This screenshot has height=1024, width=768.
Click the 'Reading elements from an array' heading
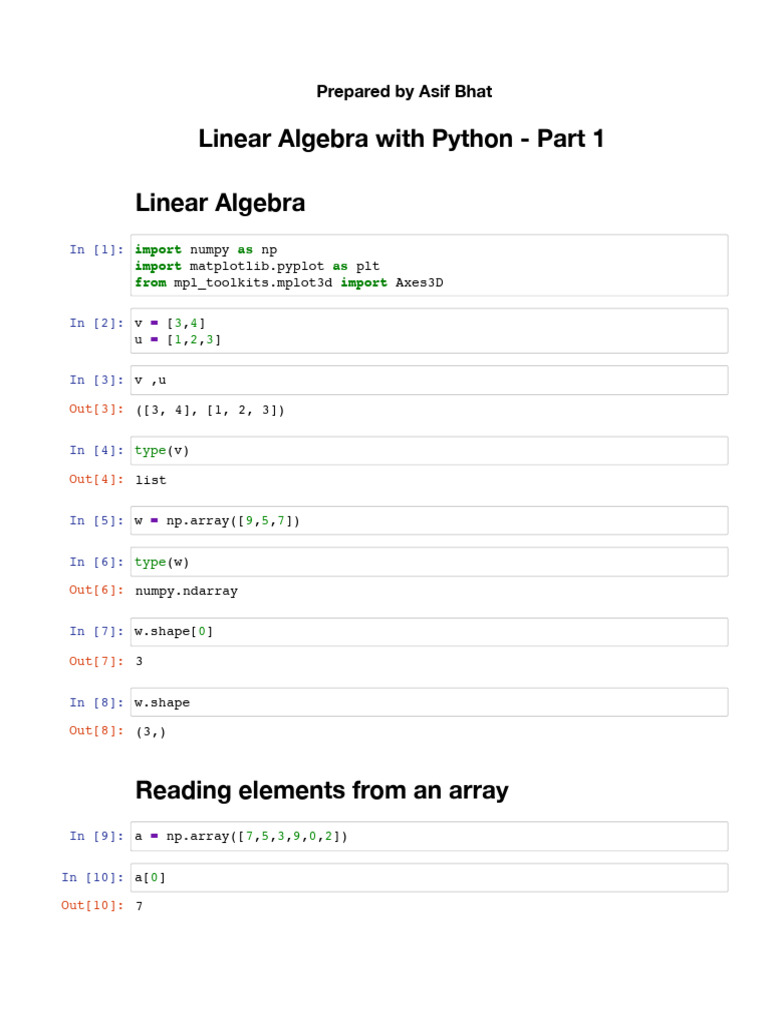pyautogui.click(x=322, y=790)
